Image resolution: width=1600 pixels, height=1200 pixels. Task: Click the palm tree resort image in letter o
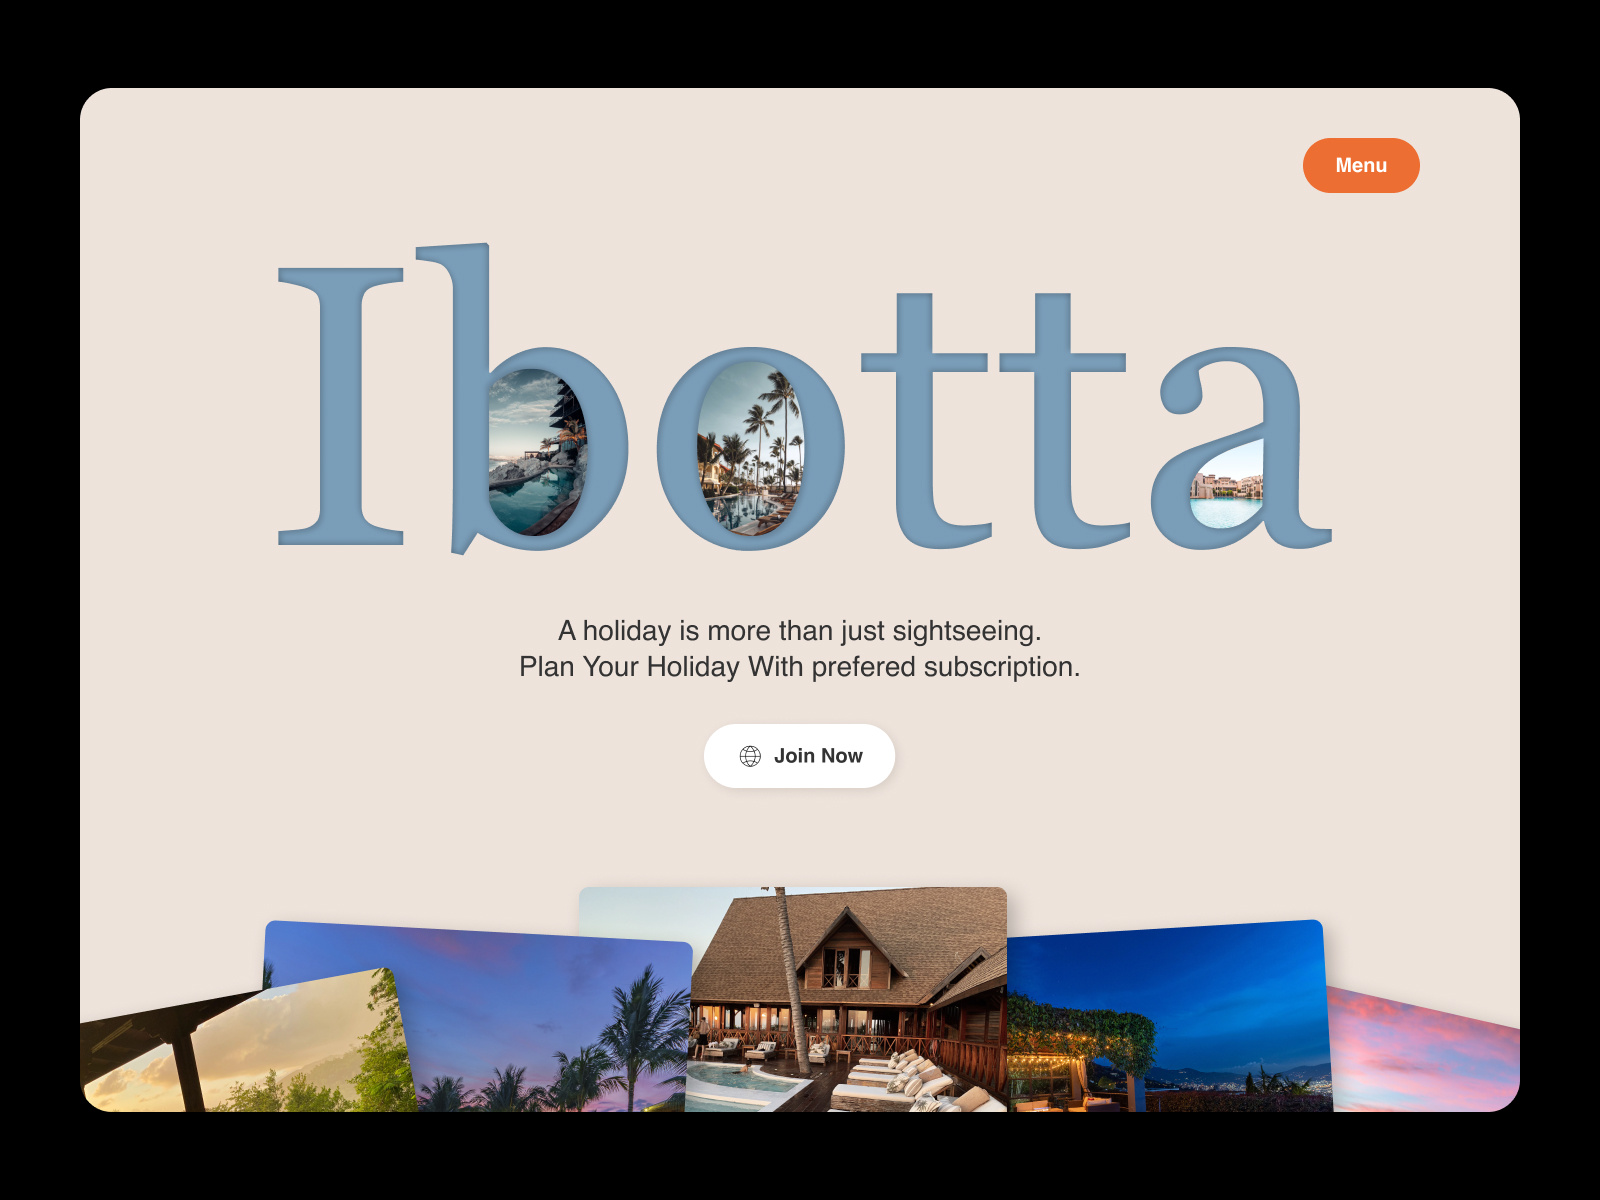coord(750,448)
